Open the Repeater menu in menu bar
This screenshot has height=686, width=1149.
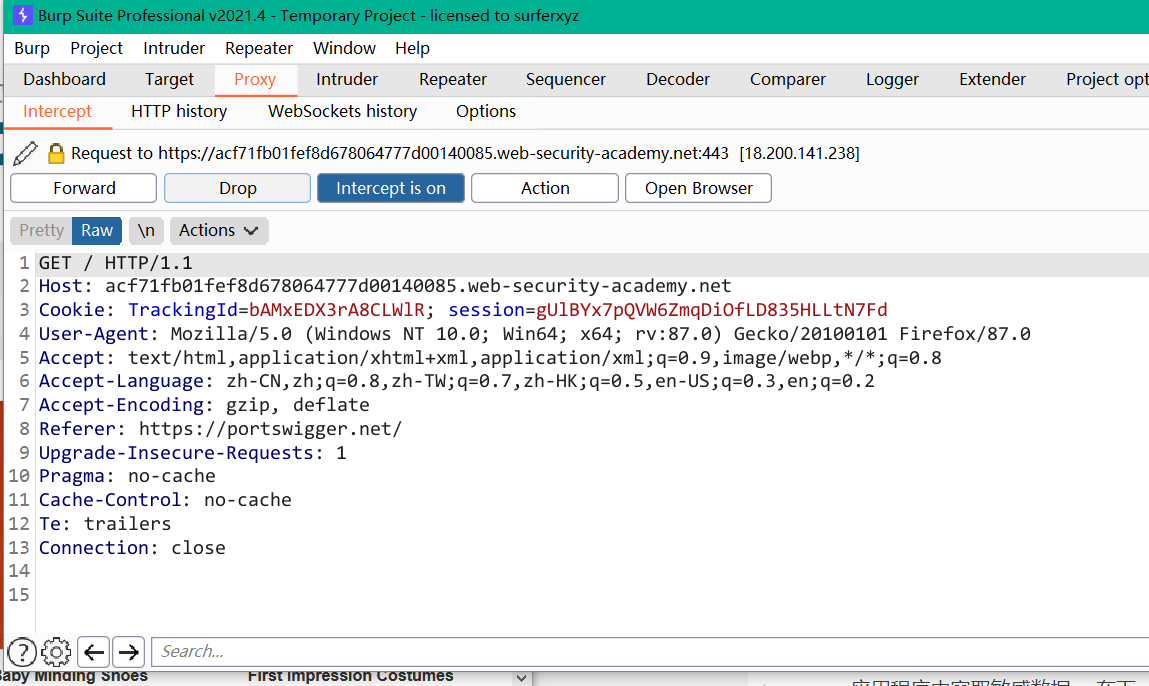tap(259, 48)
